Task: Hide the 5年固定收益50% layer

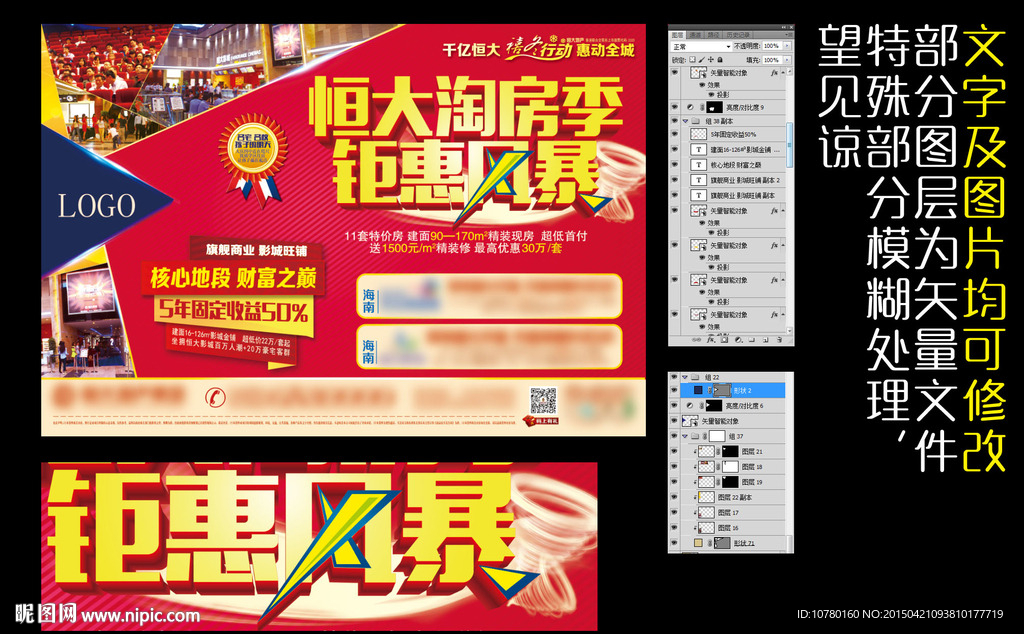Action: pyautogui.click(x=675, y=134)
